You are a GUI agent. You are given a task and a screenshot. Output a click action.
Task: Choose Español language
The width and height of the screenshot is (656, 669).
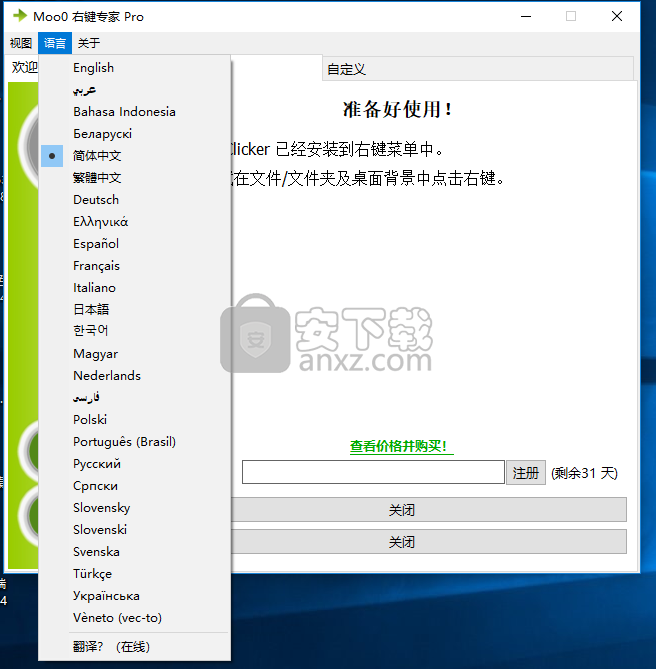135,244
